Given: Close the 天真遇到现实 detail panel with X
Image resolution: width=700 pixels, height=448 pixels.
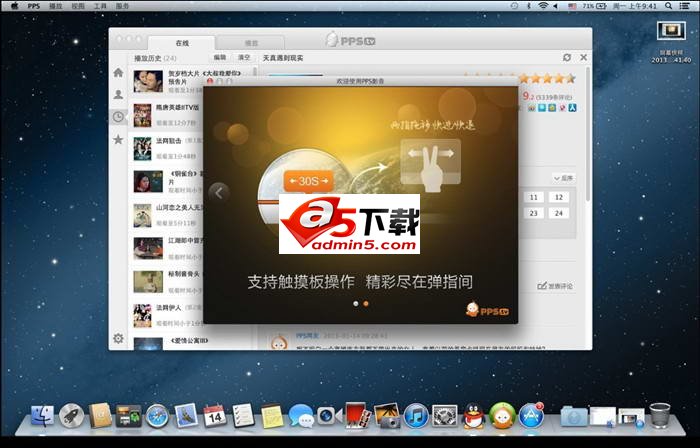Looking at the screenshot, I should [x=583, y=58].
